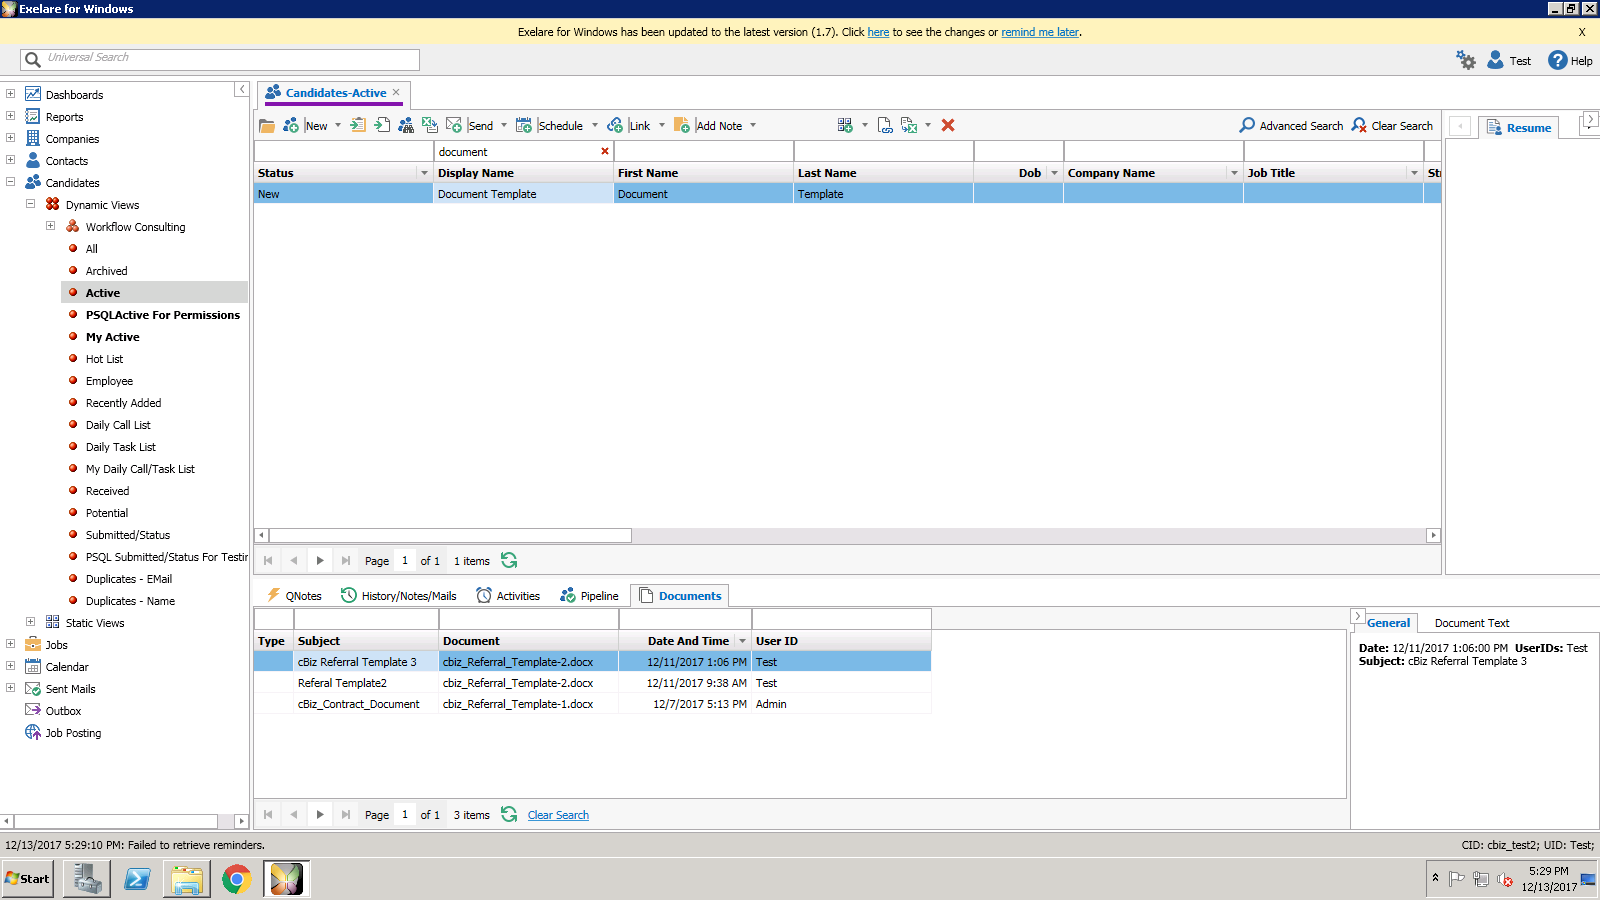Select the Recently Added view
The height and width of the screenshot is (900, 1600).
coord(123,403)
